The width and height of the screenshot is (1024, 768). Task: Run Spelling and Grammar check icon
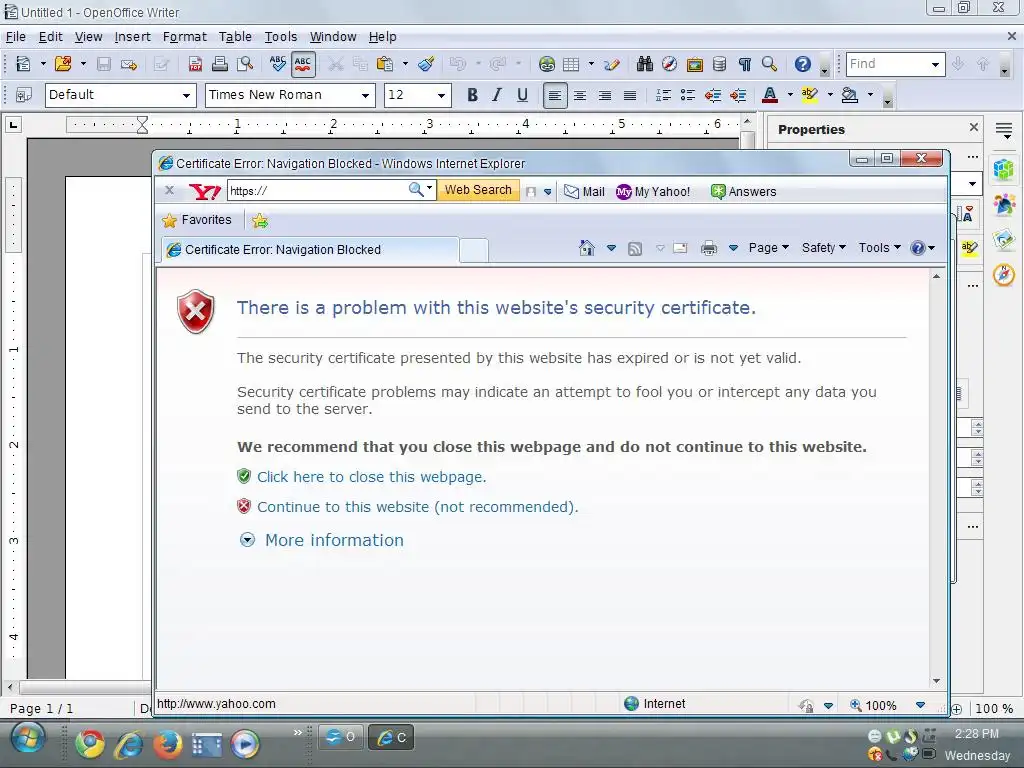pos(278,64)
